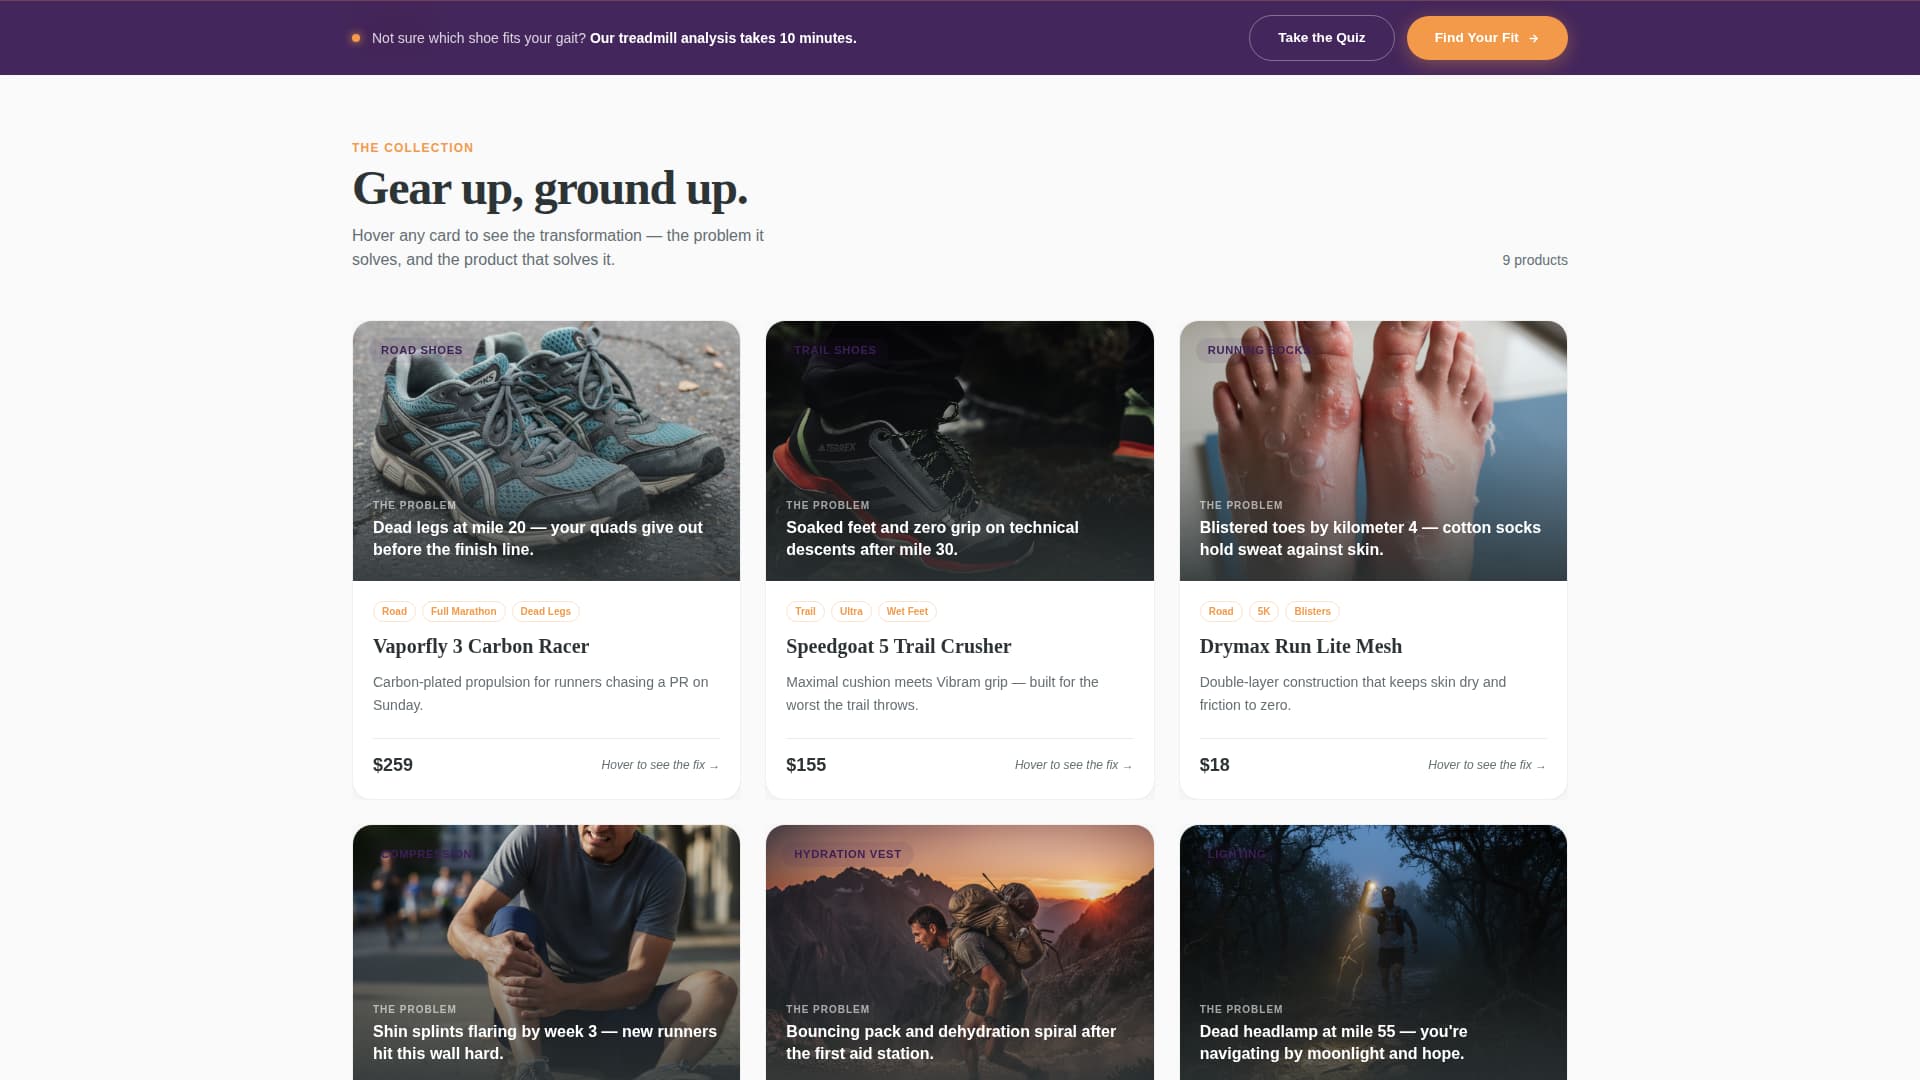Click the $259 price
Image resolution: width=1920 pixels, height=1080 pixels.
(393, 765)
